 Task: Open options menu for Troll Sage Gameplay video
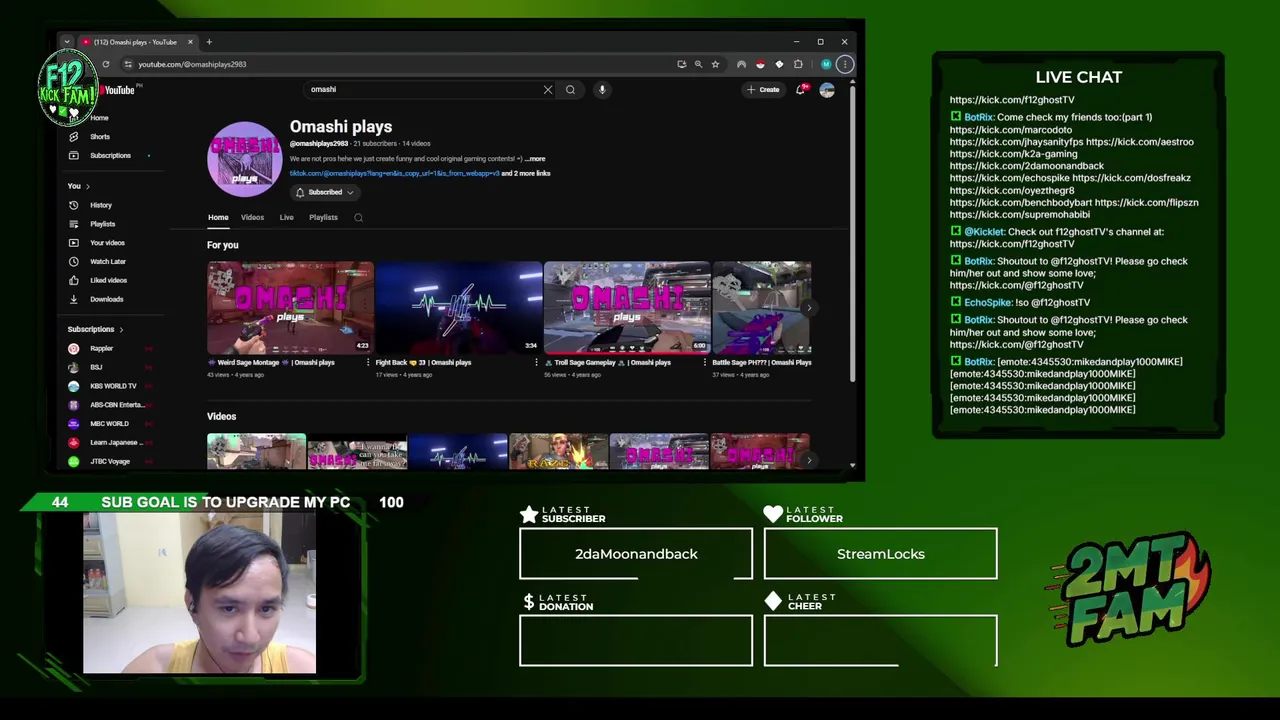(704, 363)
